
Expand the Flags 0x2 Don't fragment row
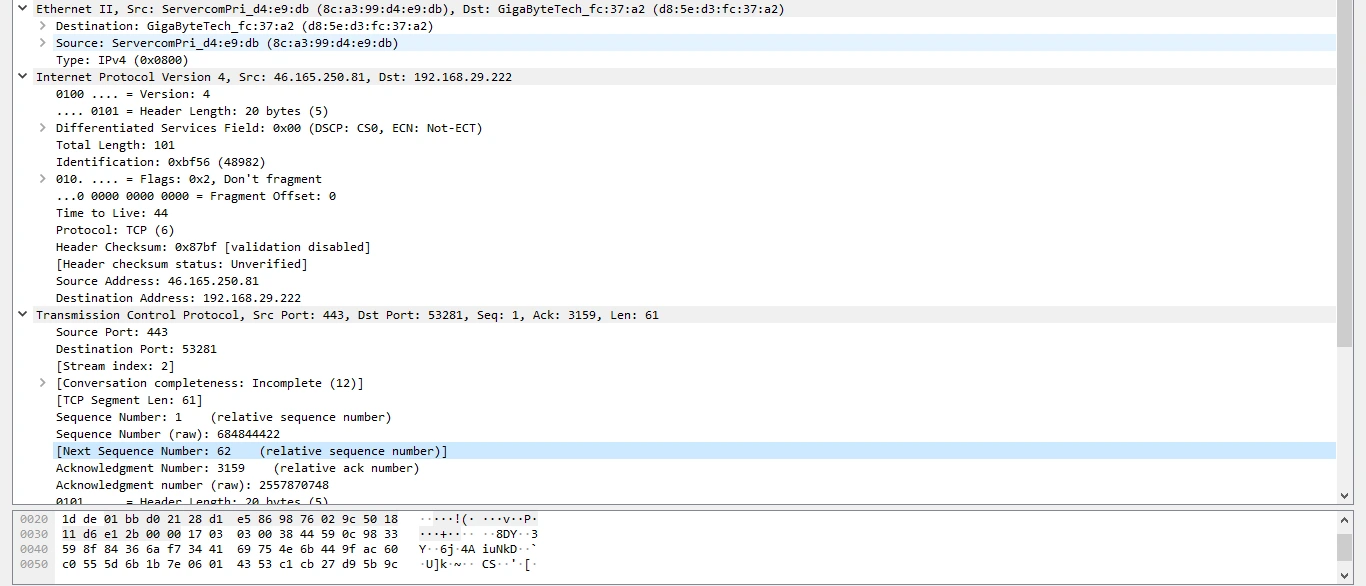(x=43, y=179)
